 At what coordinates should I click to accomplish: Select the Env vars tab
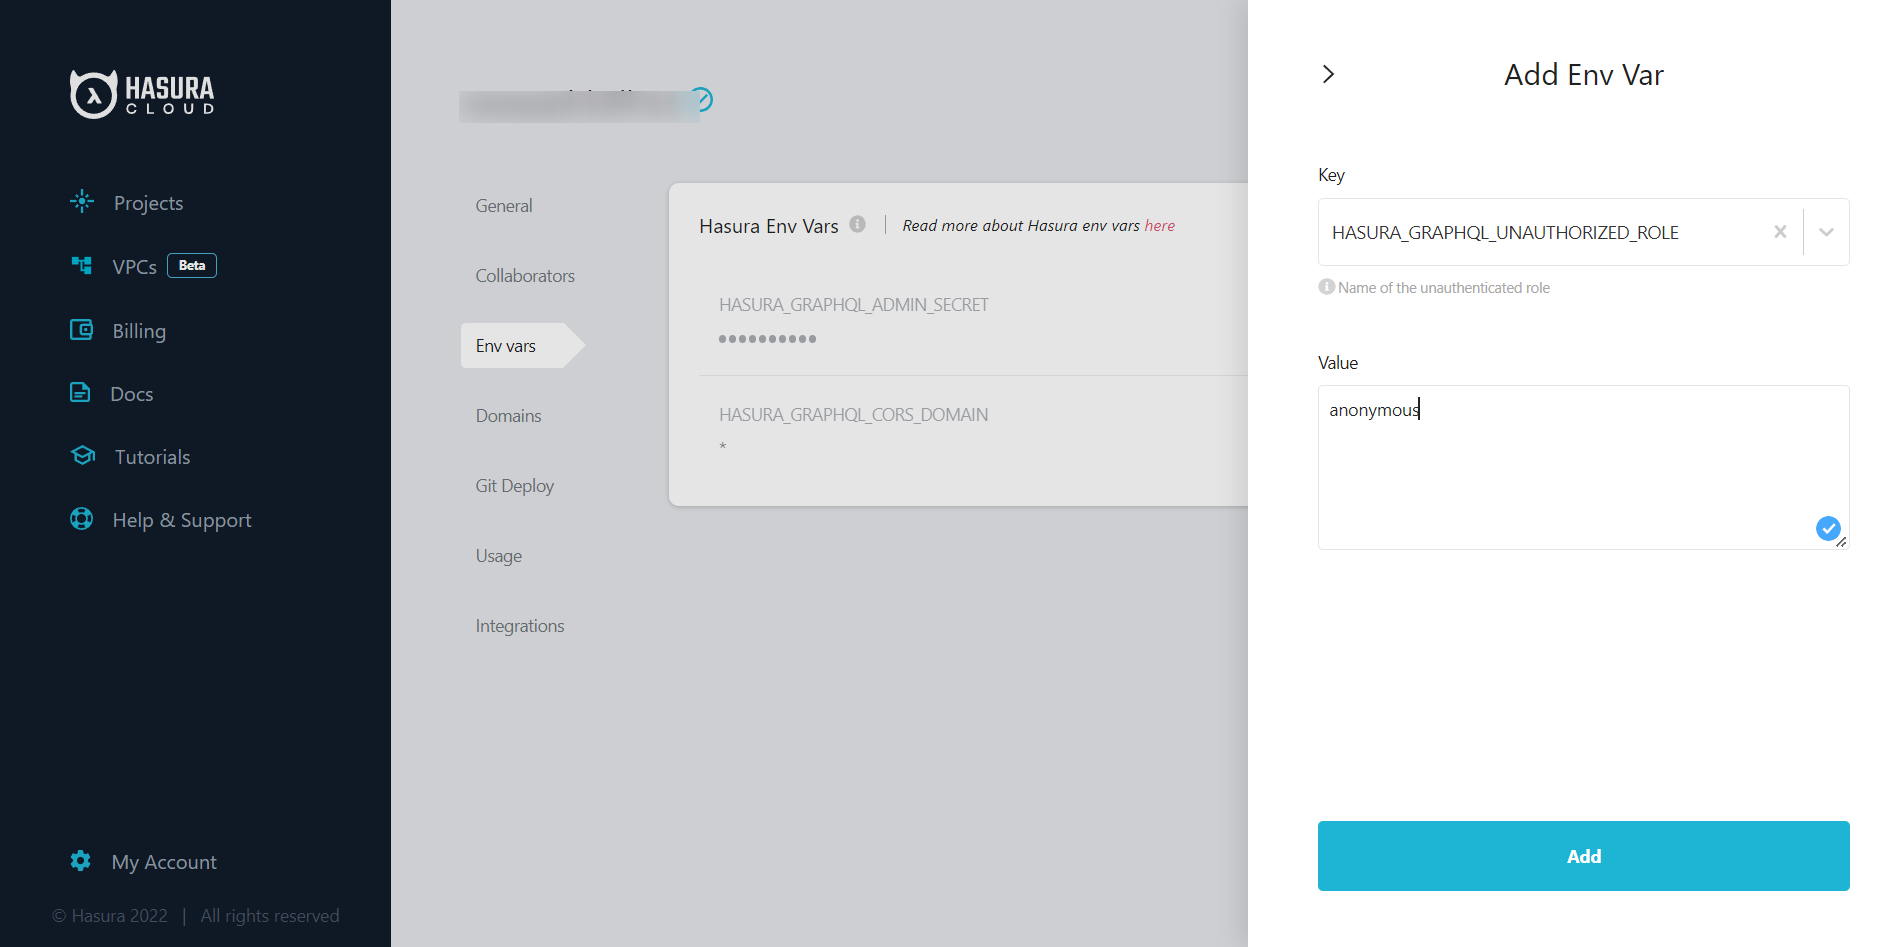(x=522, y=346)
